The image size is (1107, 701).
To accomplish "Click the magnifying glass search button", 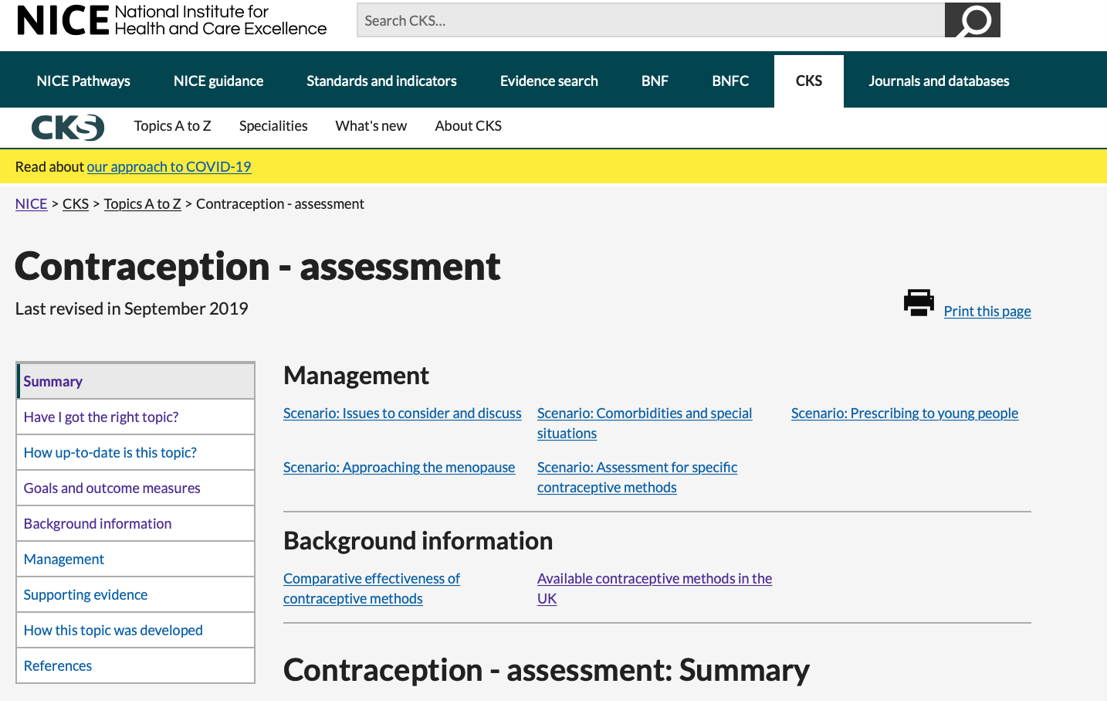I will pyautogui.click(x=972, y=20).
